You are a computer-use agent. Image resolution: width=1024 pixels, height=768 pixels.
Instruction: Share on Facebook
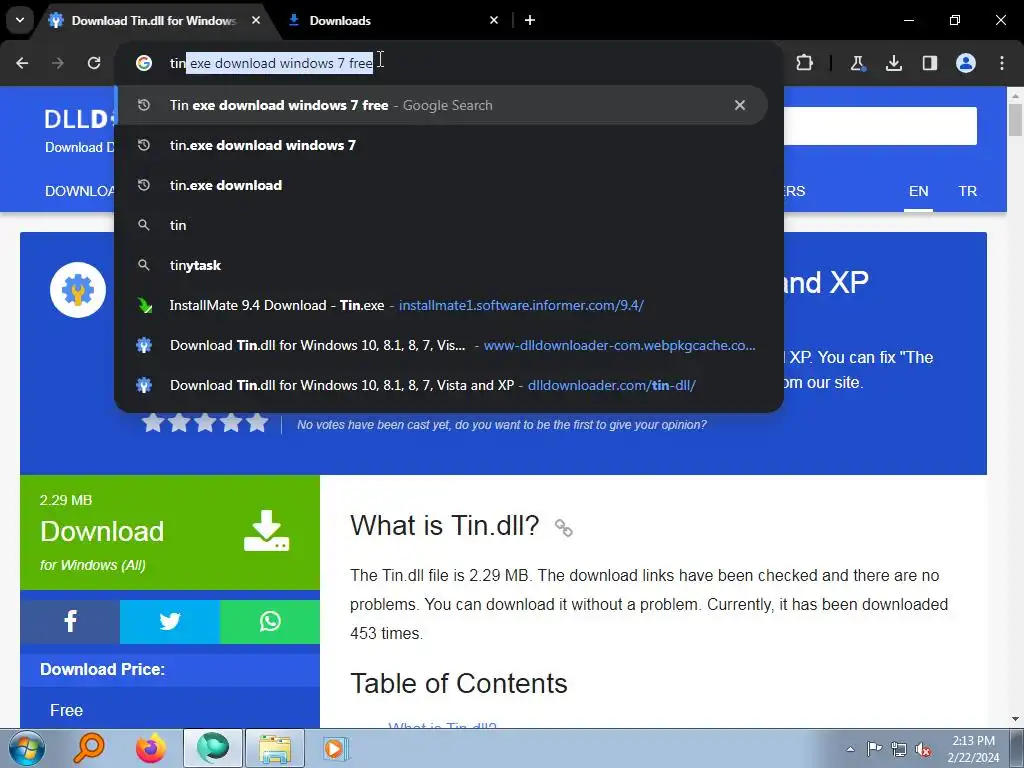[70, 621]
